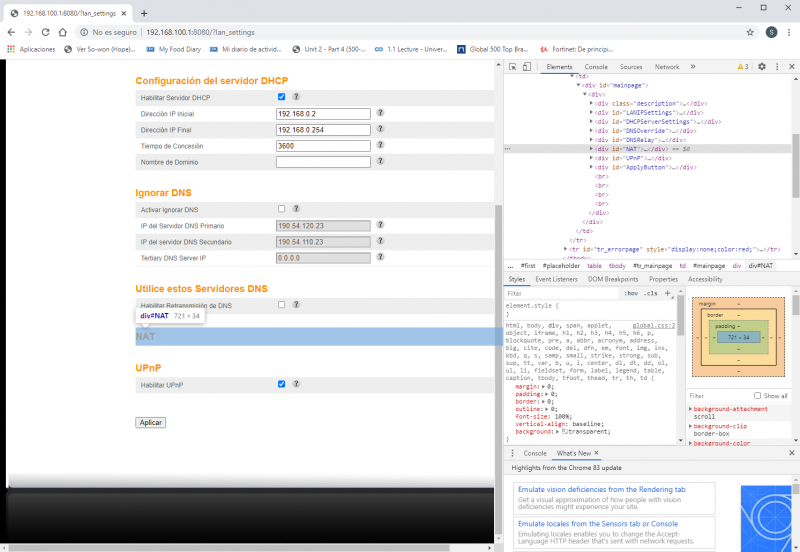Expand the div id UPnP tree node
The width and height of the screenshot is (800, 552).
pyautogui.click(x=591, y=158)
